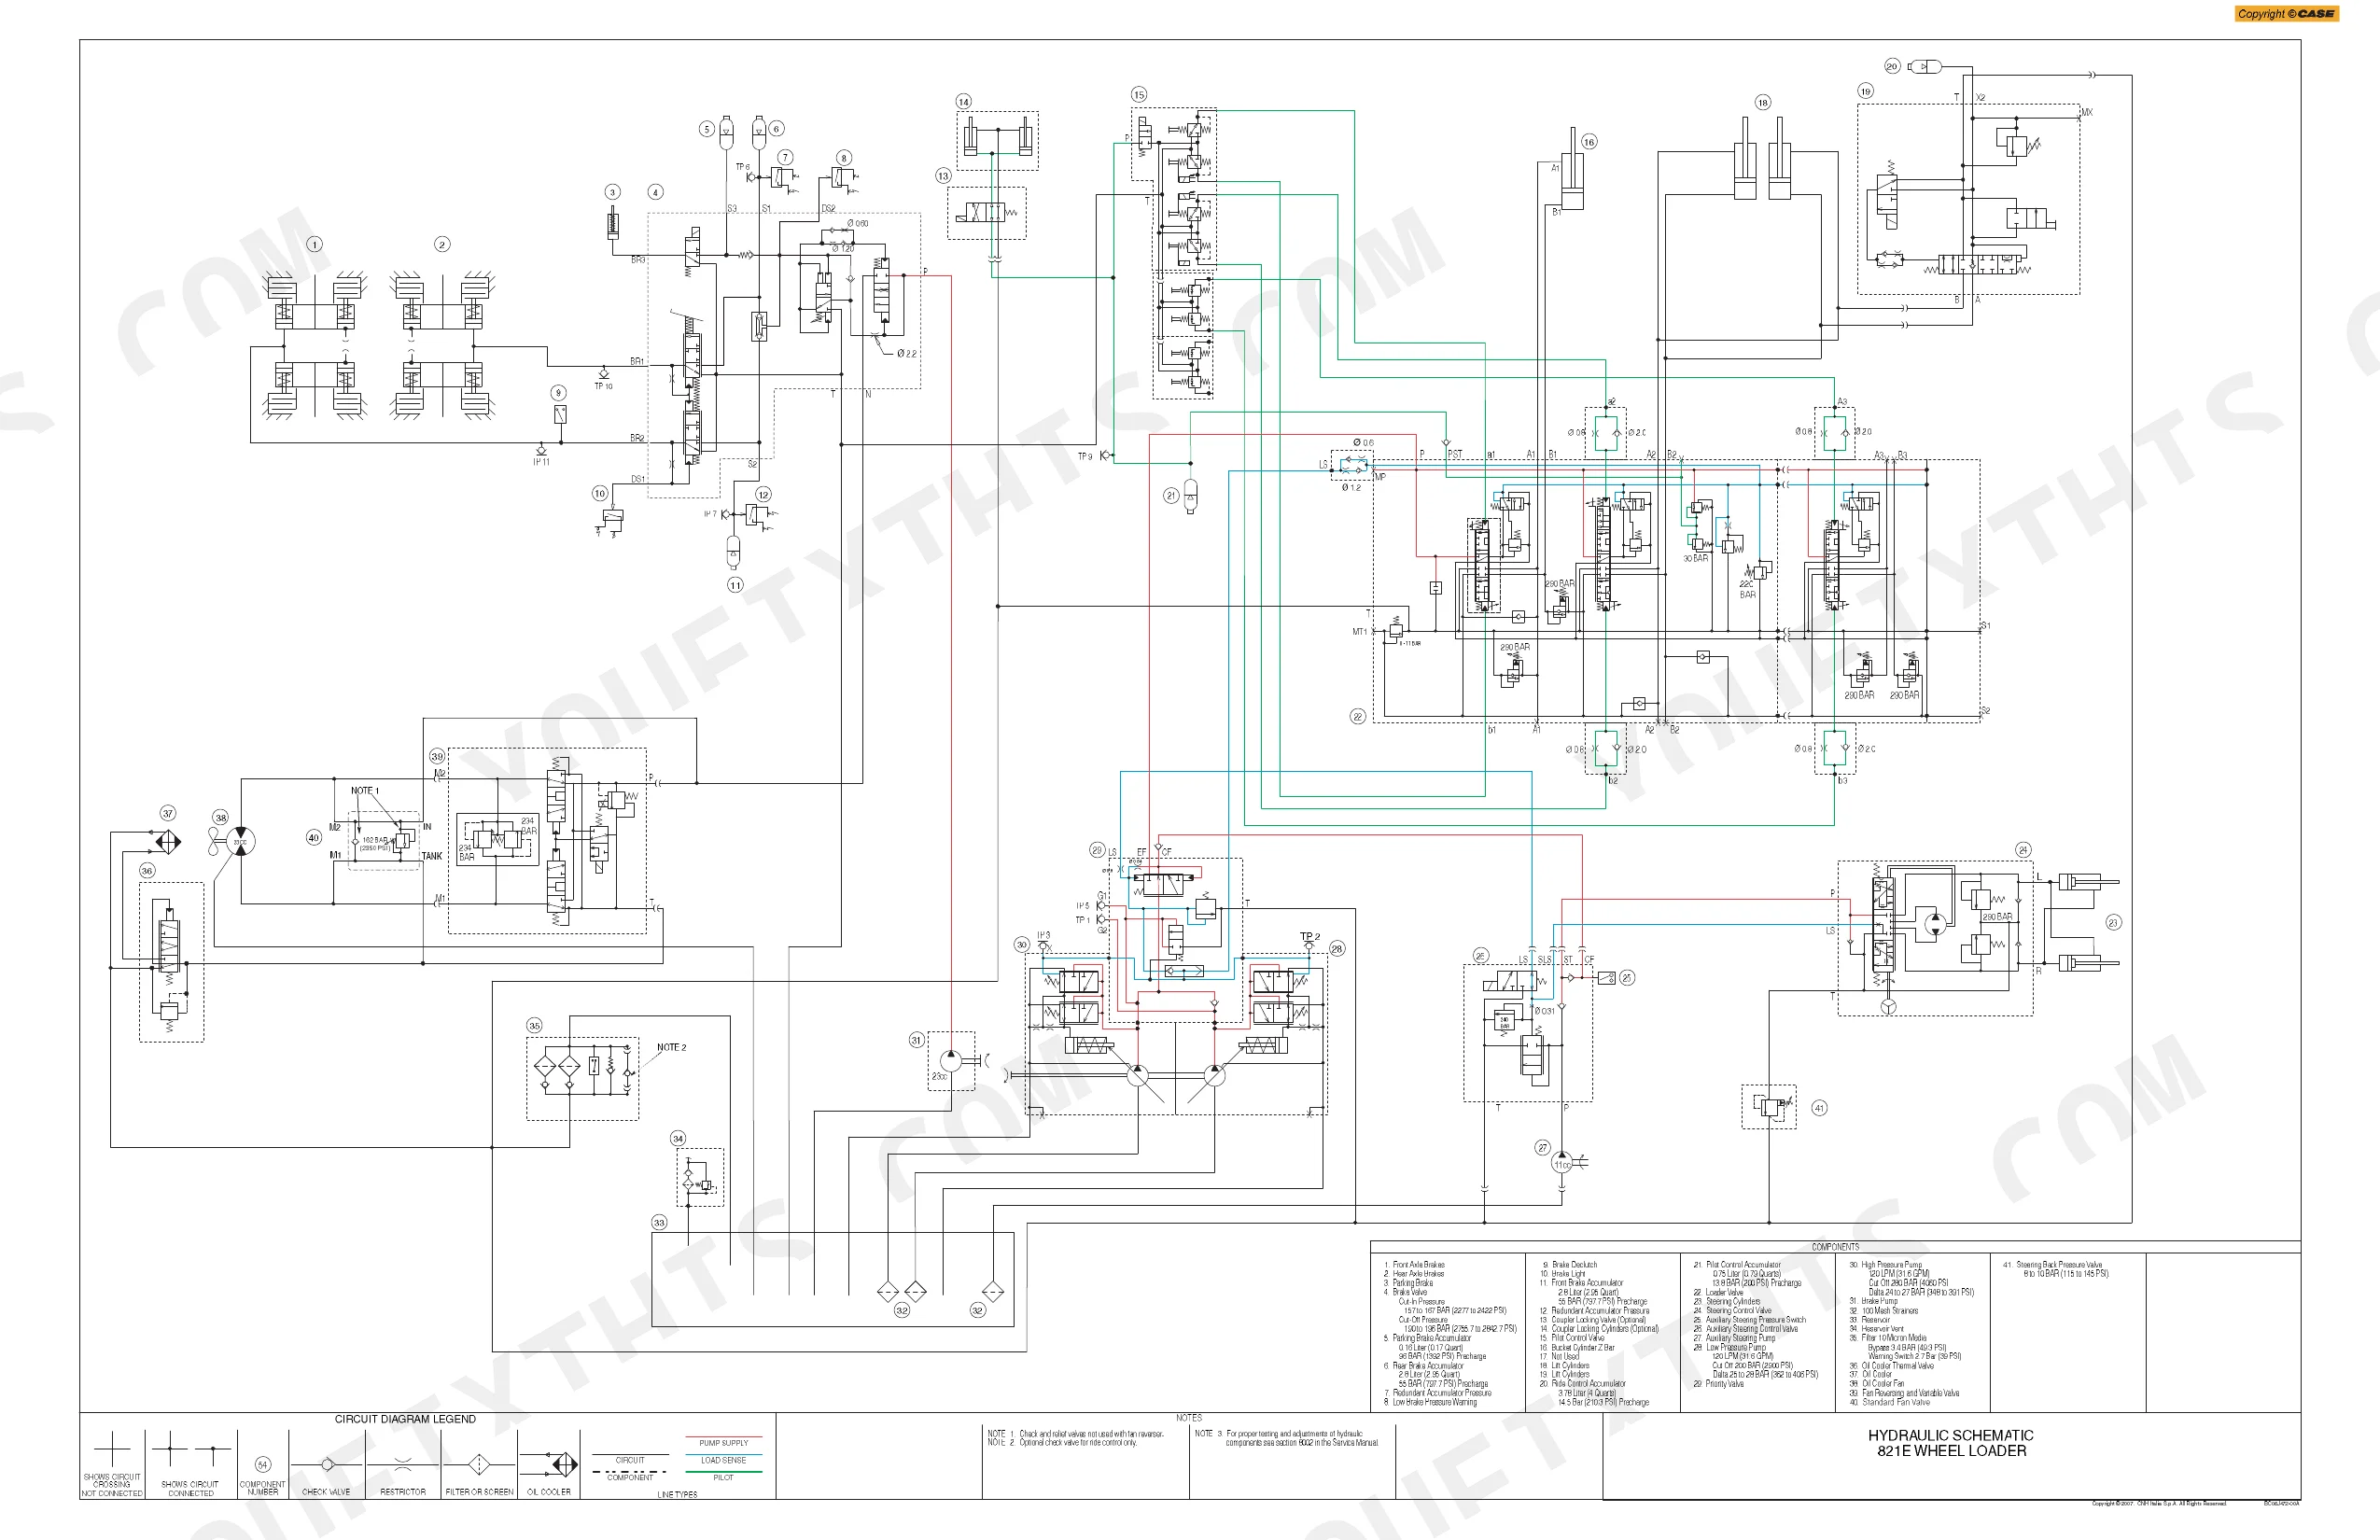The height and width of the screenshot is (1540, 2380).
Task: Click component number 23 callout circle
Action: pos(2113,923)
